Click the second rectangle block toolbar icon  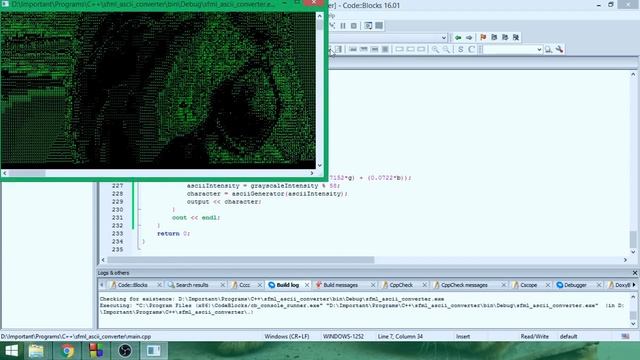410,49
